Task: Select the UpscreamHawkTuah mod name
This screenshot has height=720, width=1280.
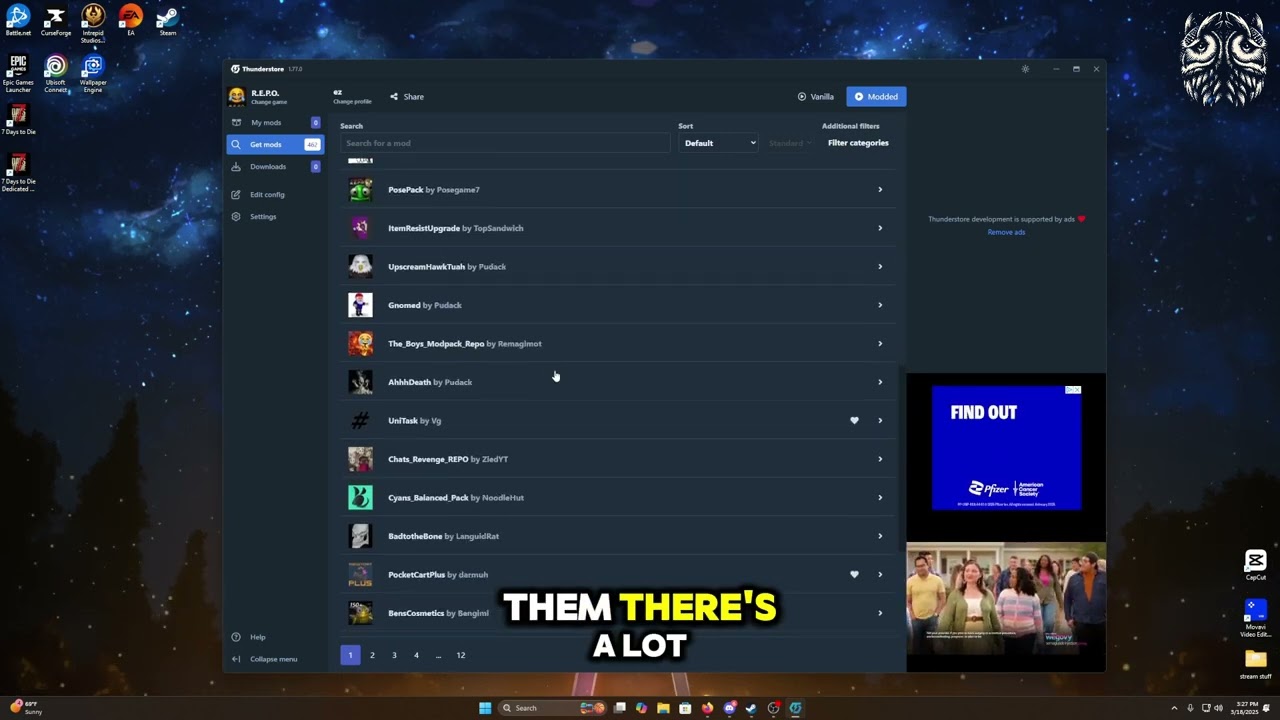Action: coord(427,267)
